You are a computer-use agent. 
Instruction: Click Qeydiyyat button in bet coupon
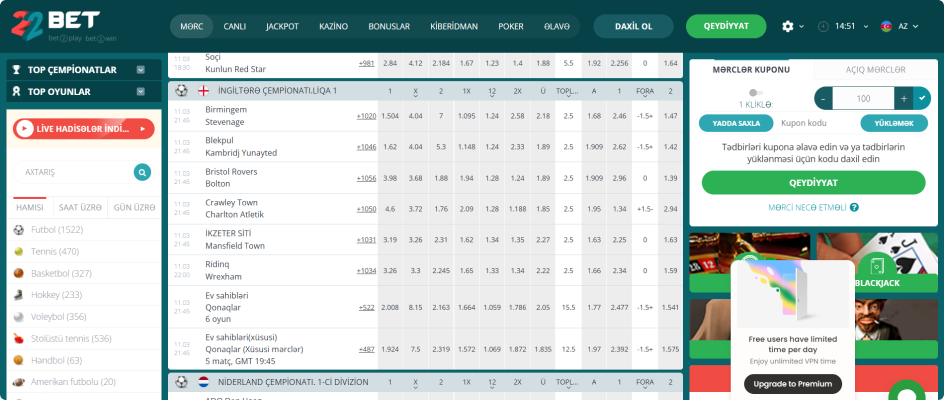(x=813, y=183)
